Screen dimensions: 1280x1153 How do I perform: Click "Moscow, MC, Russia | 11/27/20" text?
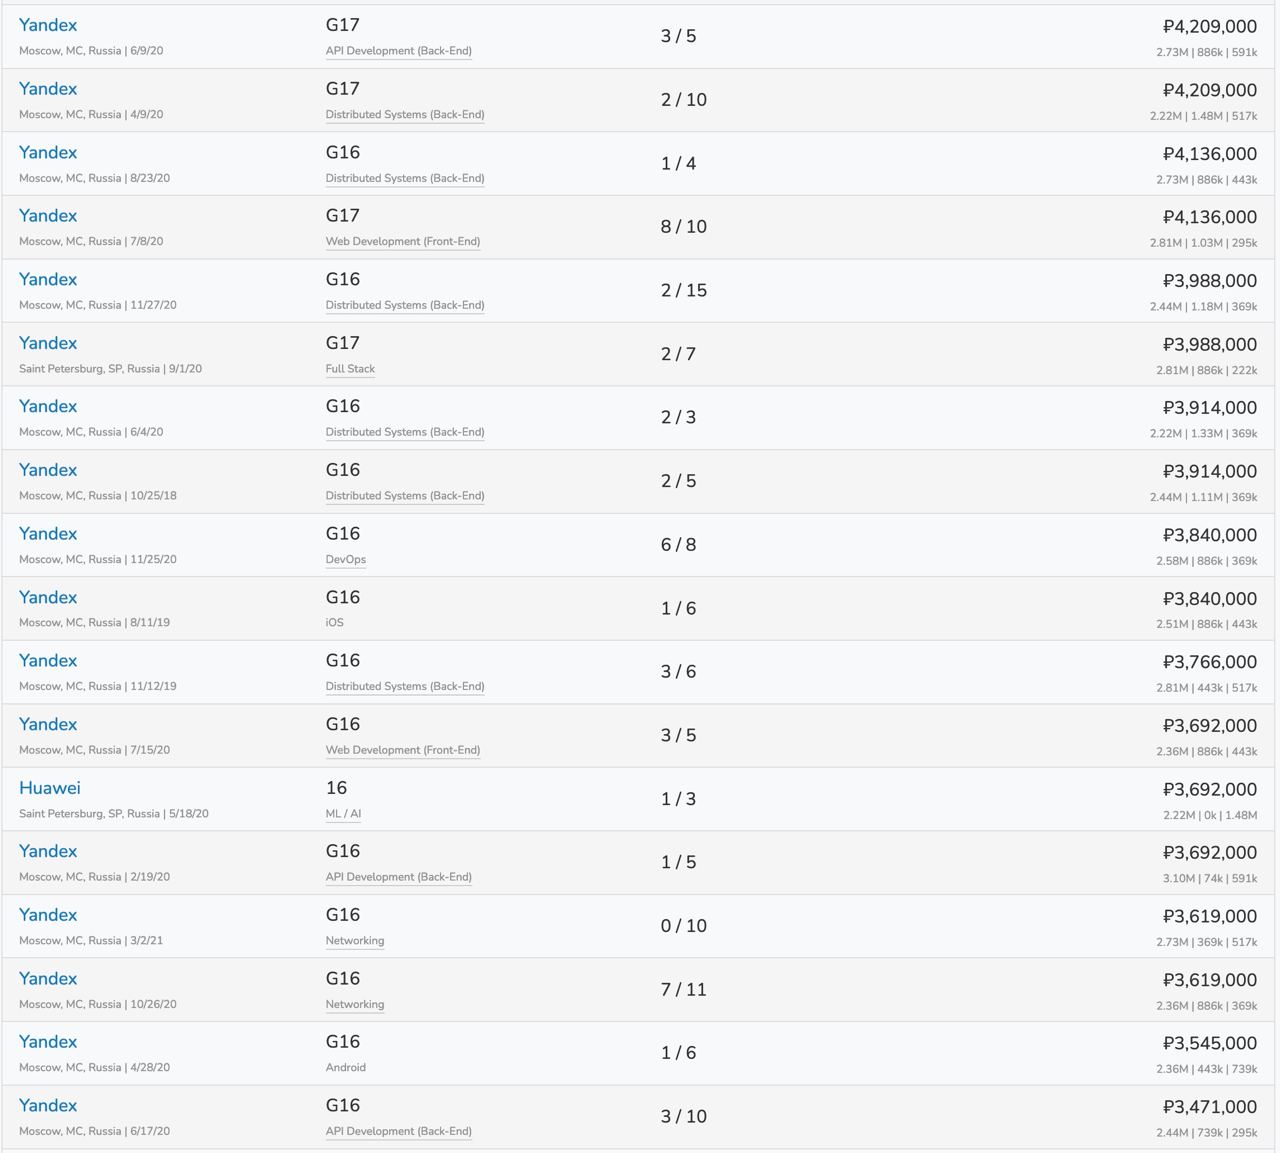click(x=98, y=305)
